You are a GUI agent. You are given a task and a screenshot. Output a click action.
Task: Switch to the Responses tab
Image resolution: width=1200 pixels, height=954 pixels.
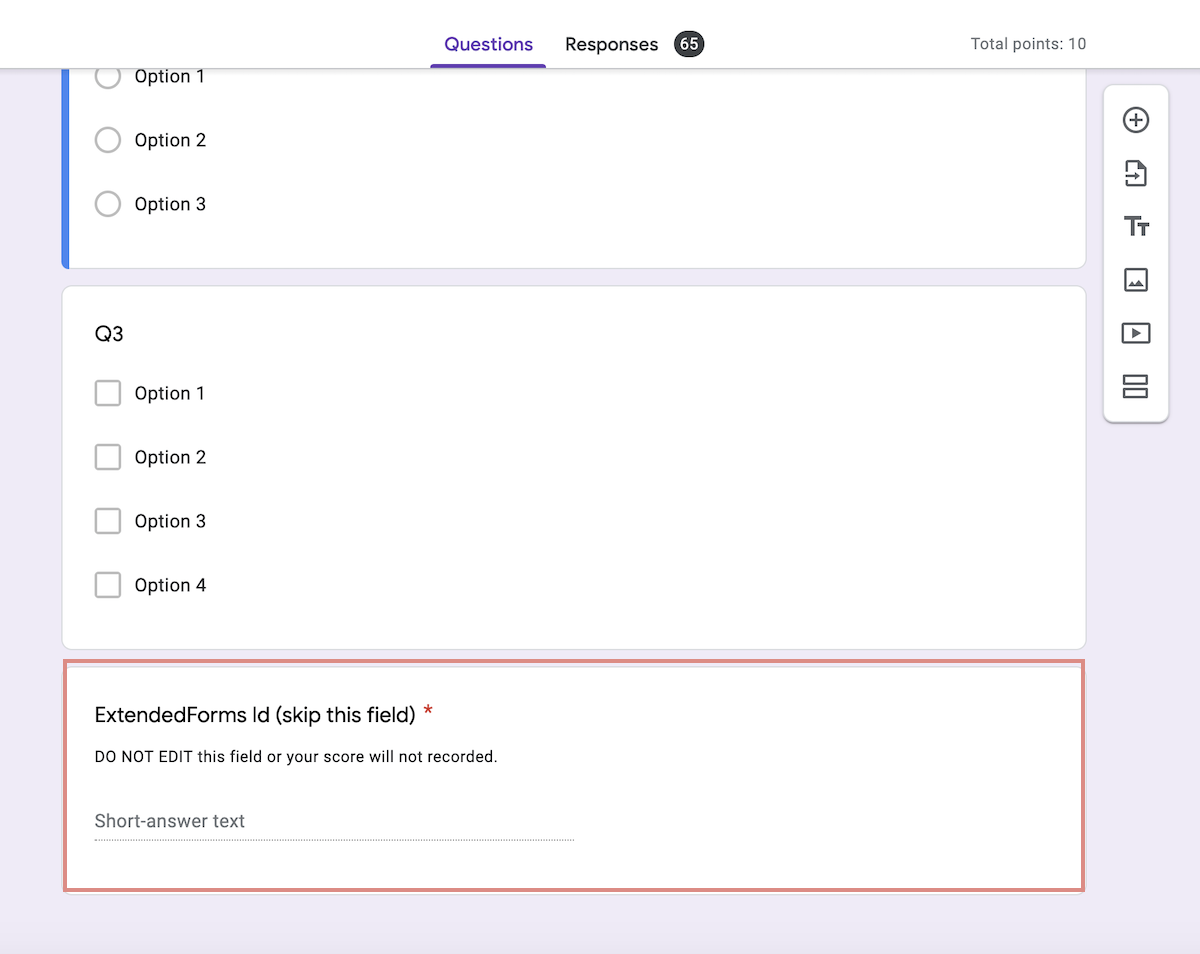(611, 44)
